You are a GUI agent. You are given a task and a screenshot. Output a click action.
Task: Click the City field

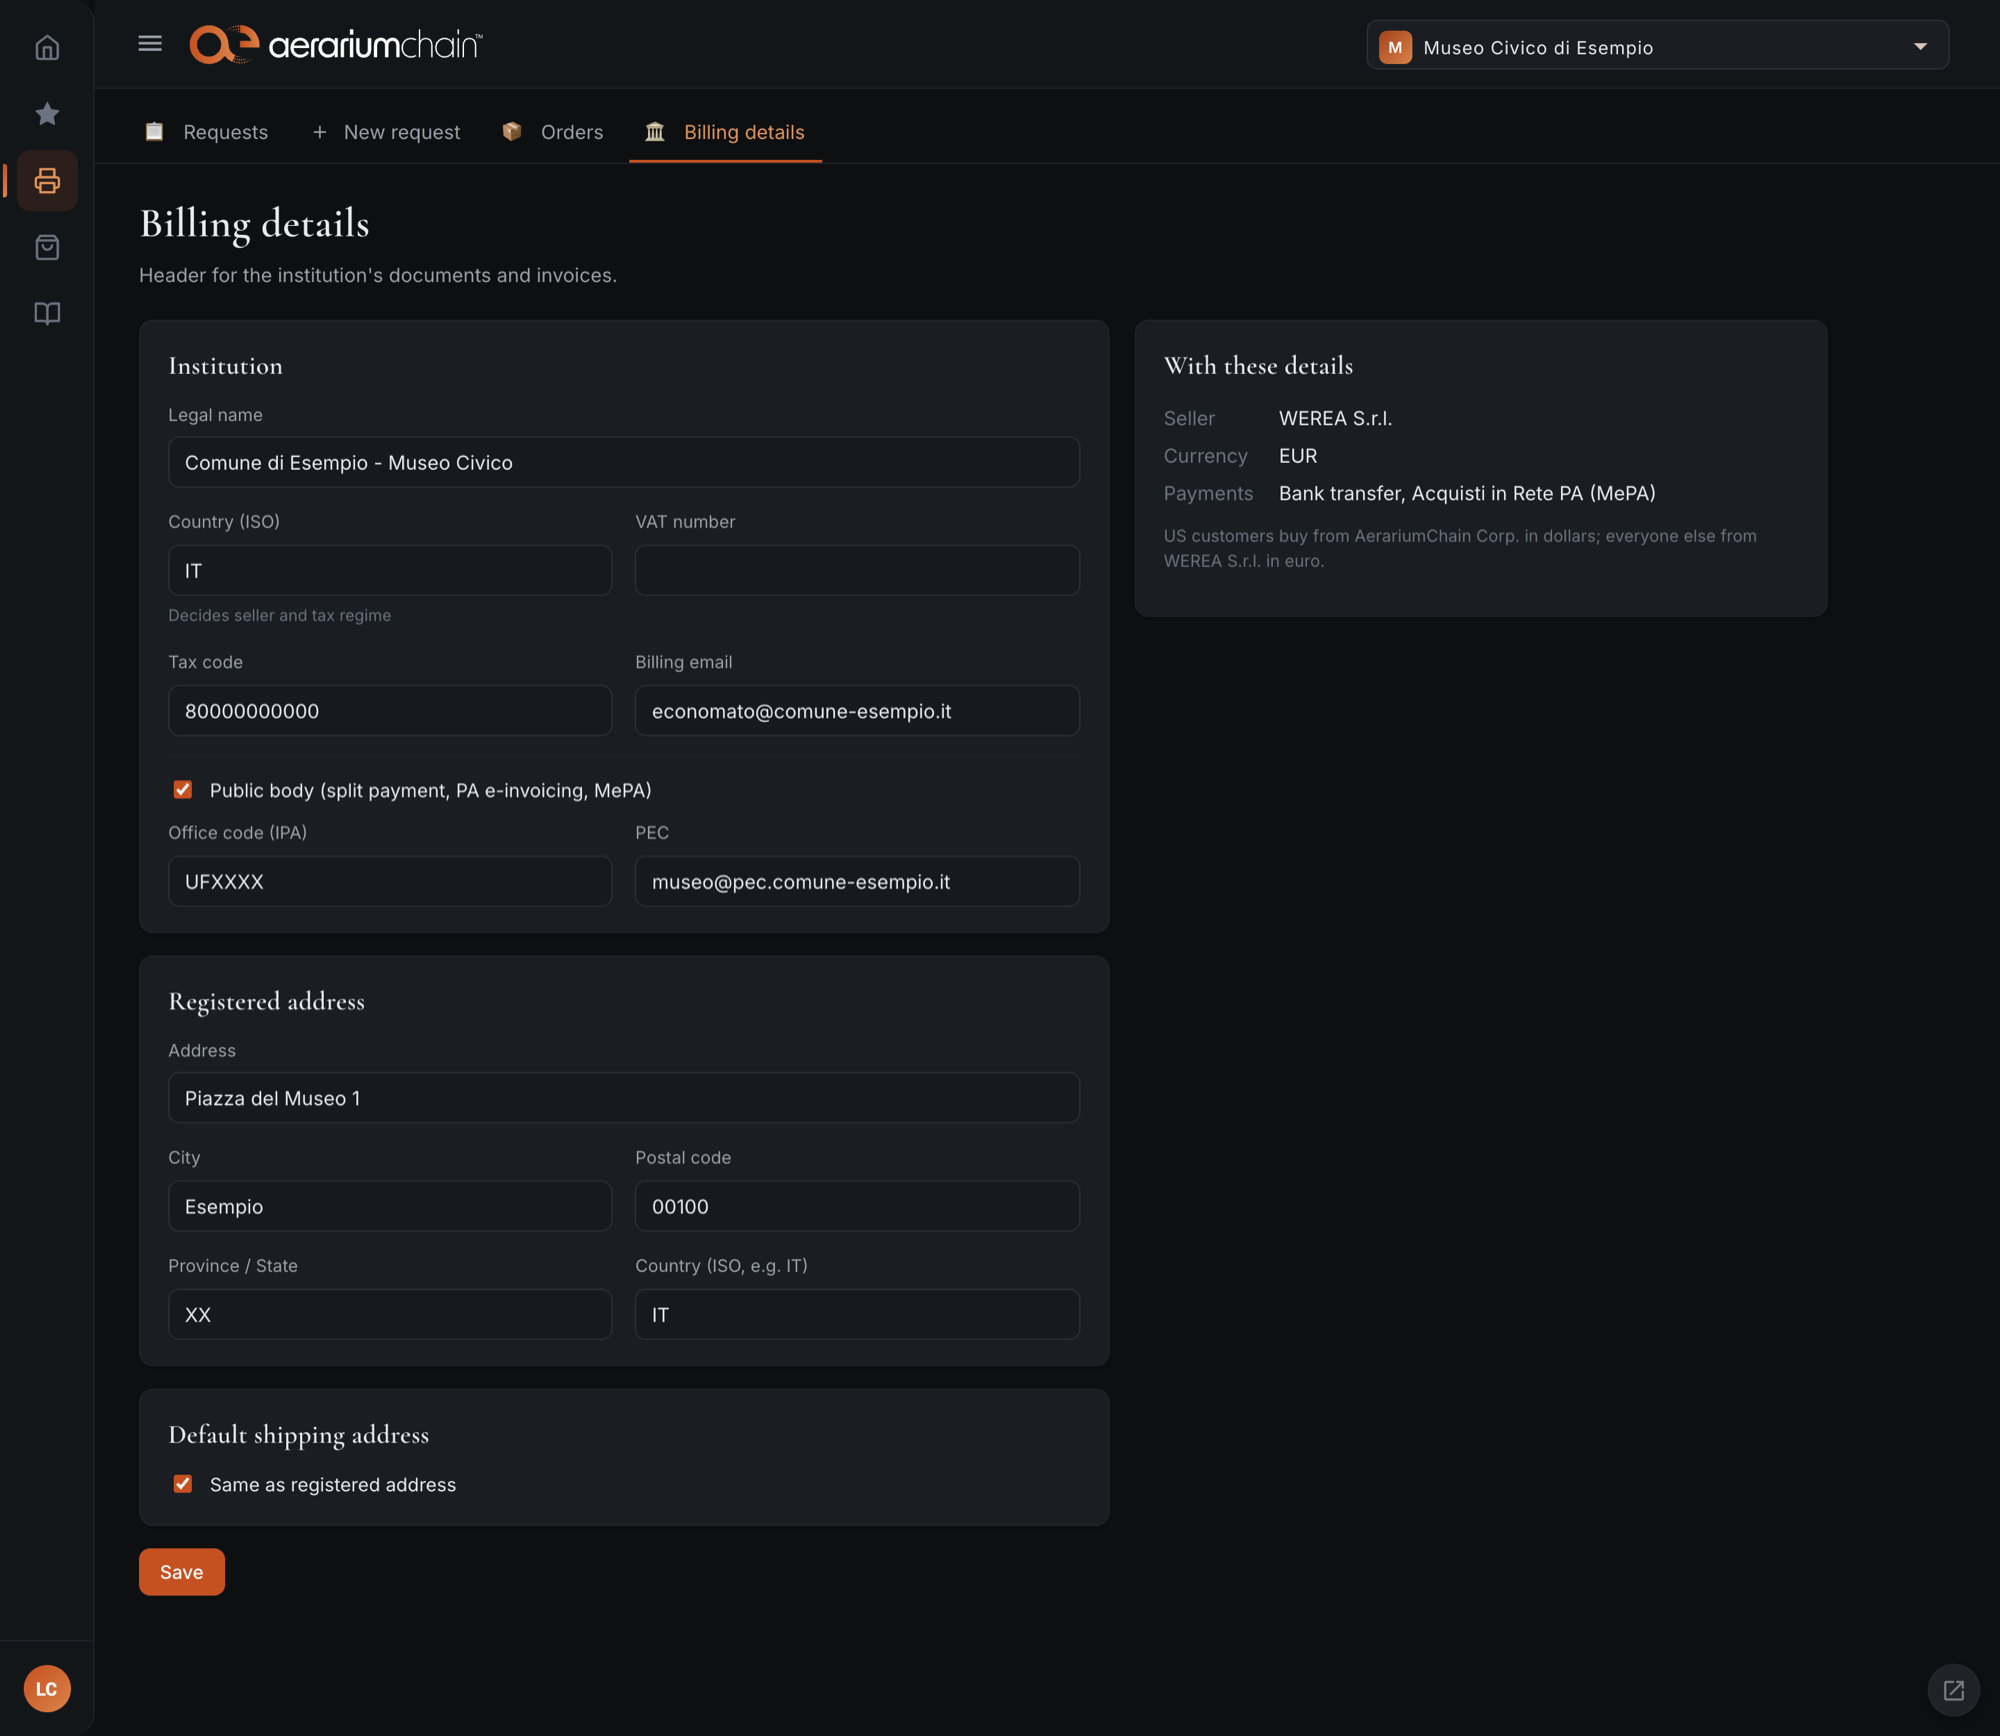(x=390, y=1206)
